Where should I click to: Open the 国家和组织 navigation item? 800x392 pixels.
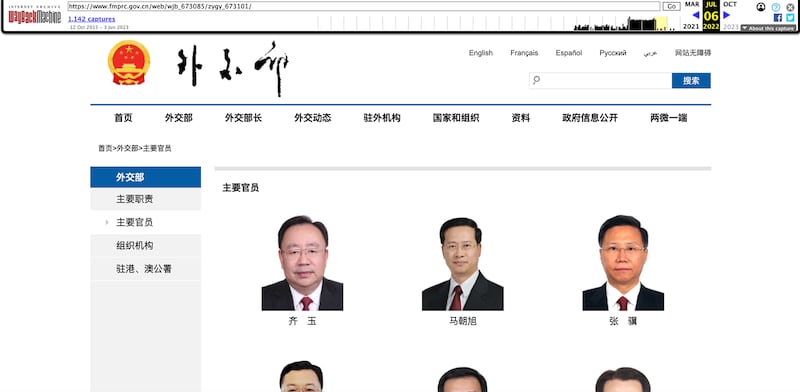click(x=456, y=118)
